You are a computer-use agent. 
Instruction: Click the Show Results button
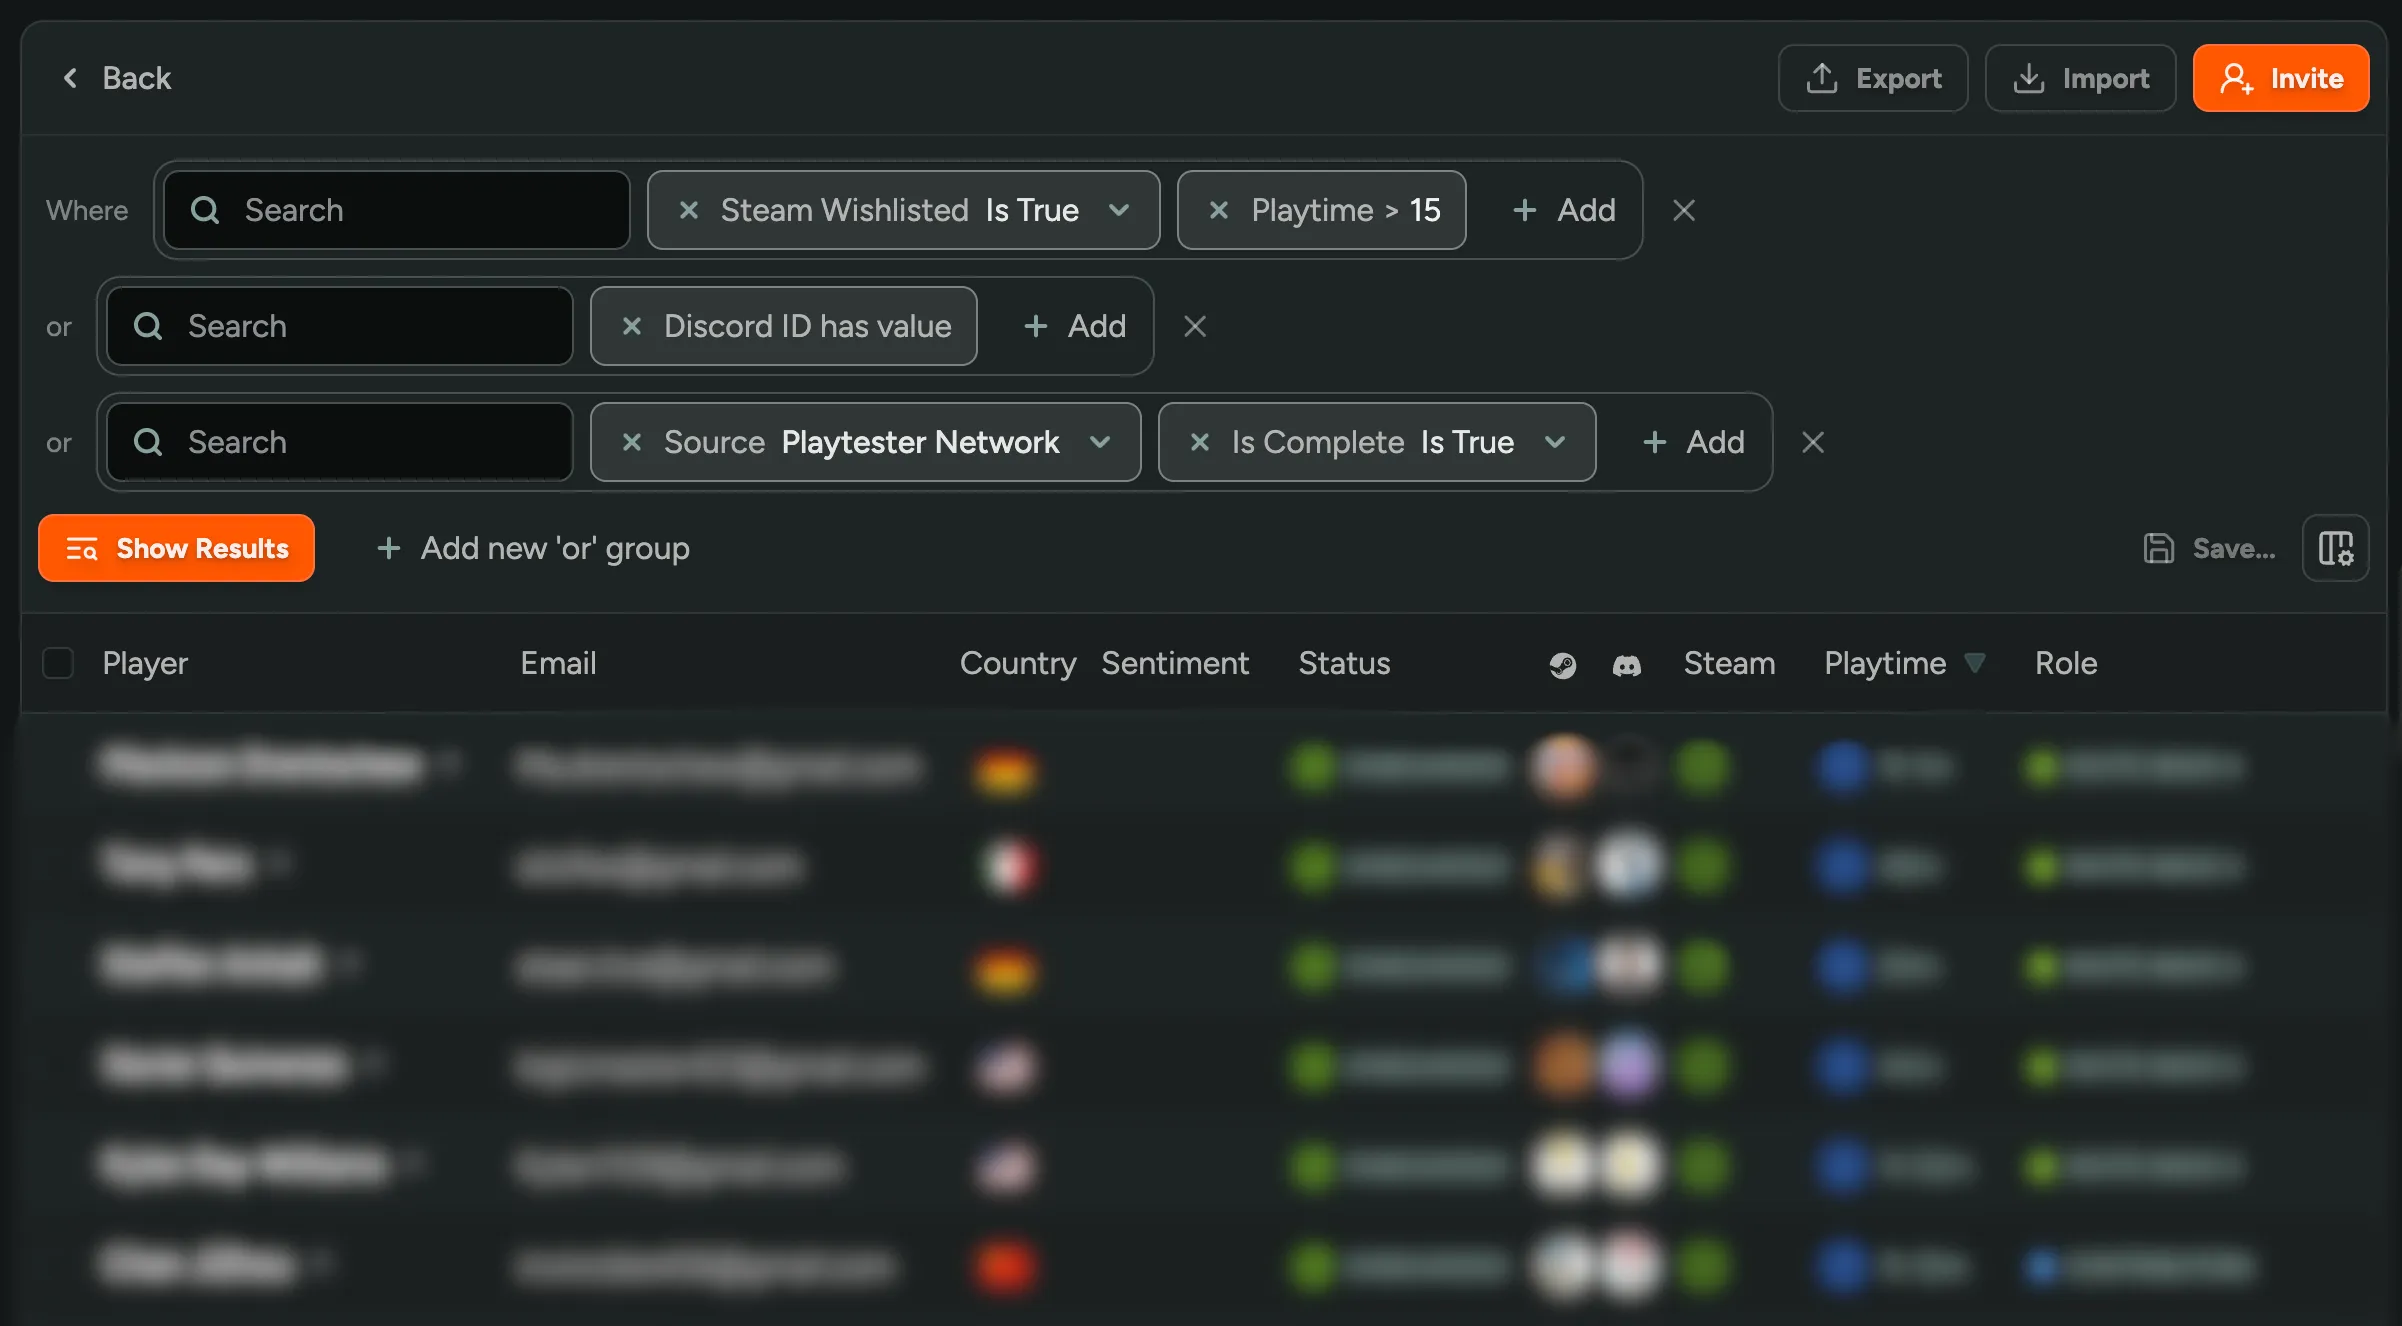click(176, 548)
